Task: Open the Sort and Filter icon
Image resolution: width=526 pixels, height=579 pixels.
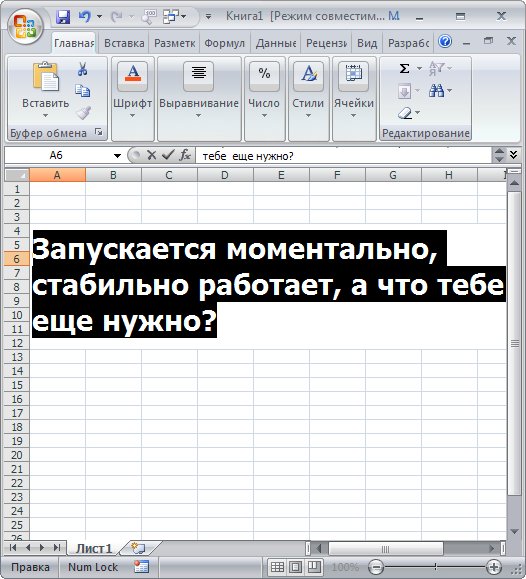Action: 436,68
